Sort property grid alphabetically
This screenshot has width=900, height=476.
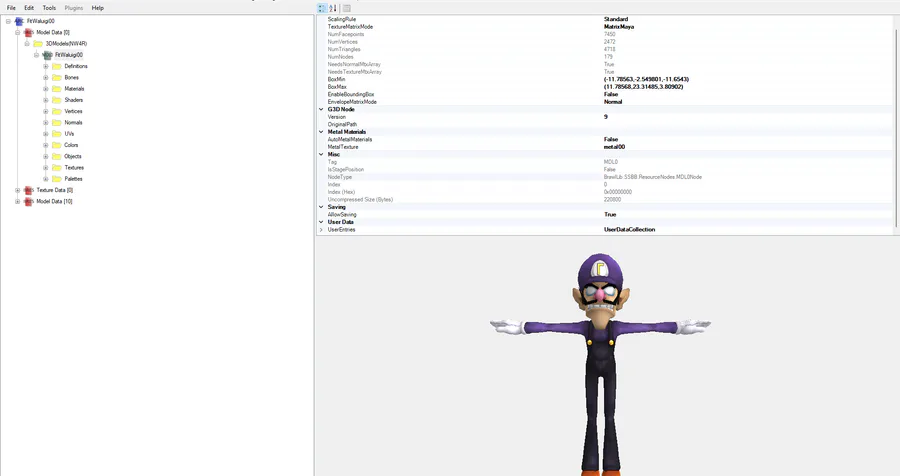point(333,8)
